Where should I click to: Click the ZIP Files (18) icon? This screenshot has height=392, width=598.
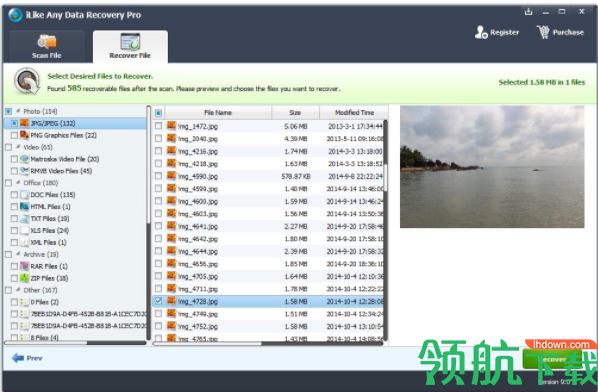24,278
